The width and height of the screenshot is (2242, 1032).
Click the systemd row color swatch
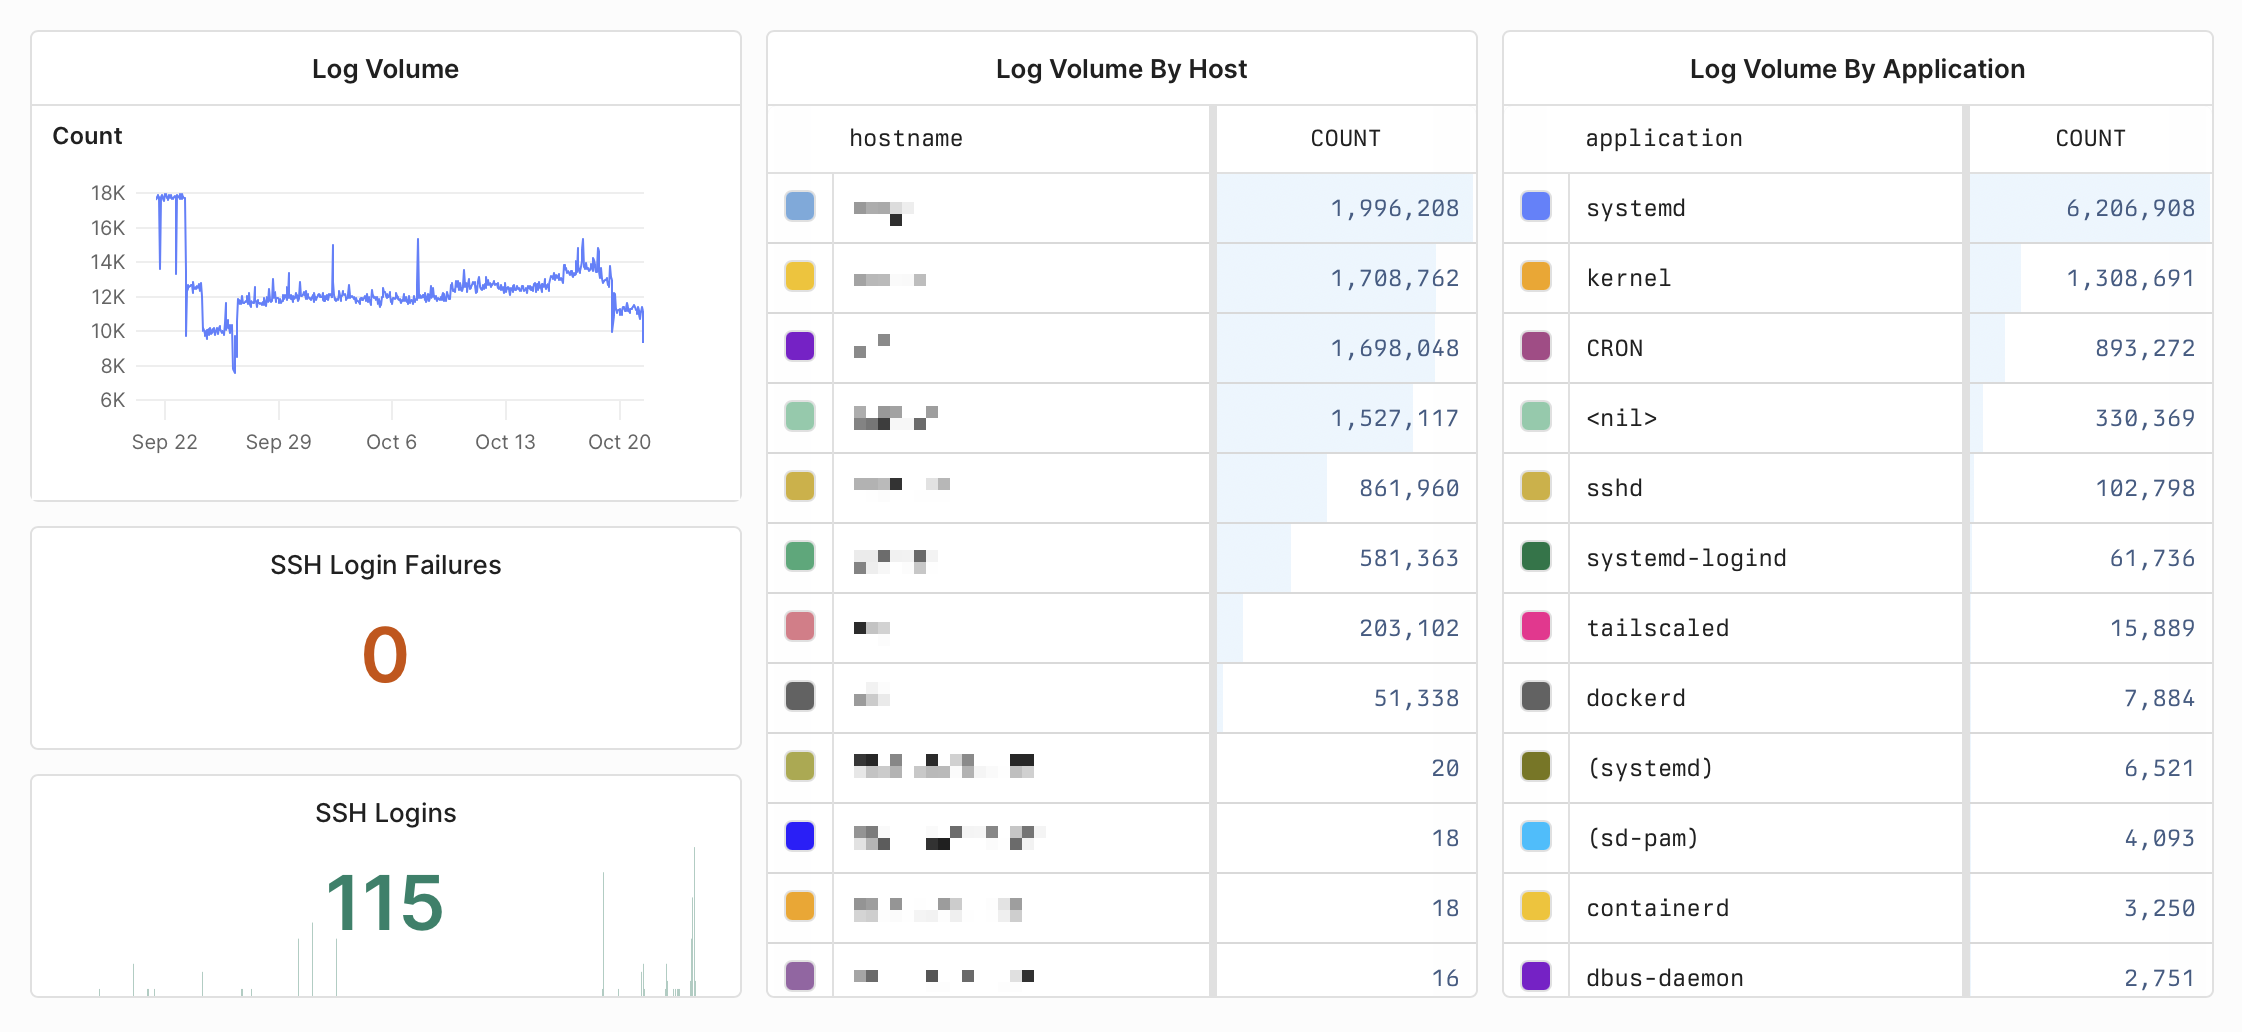pyautogui.click(x=1534, y=207)
